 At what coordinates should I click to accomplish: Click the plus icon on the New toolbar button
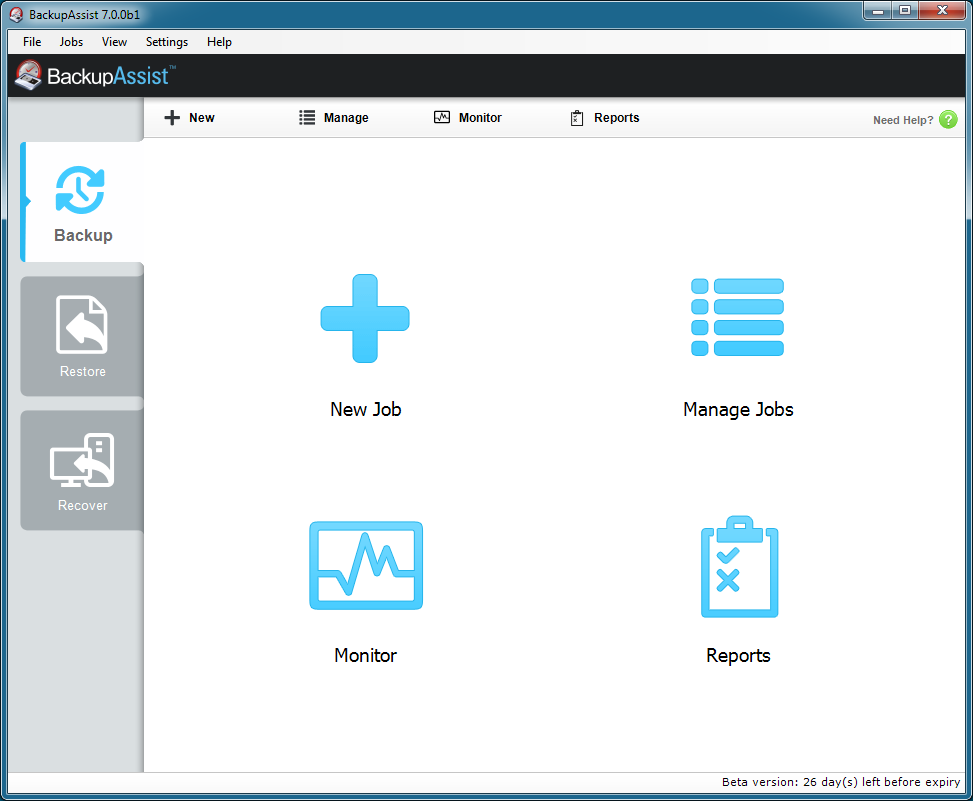click(x=172, y=117)
